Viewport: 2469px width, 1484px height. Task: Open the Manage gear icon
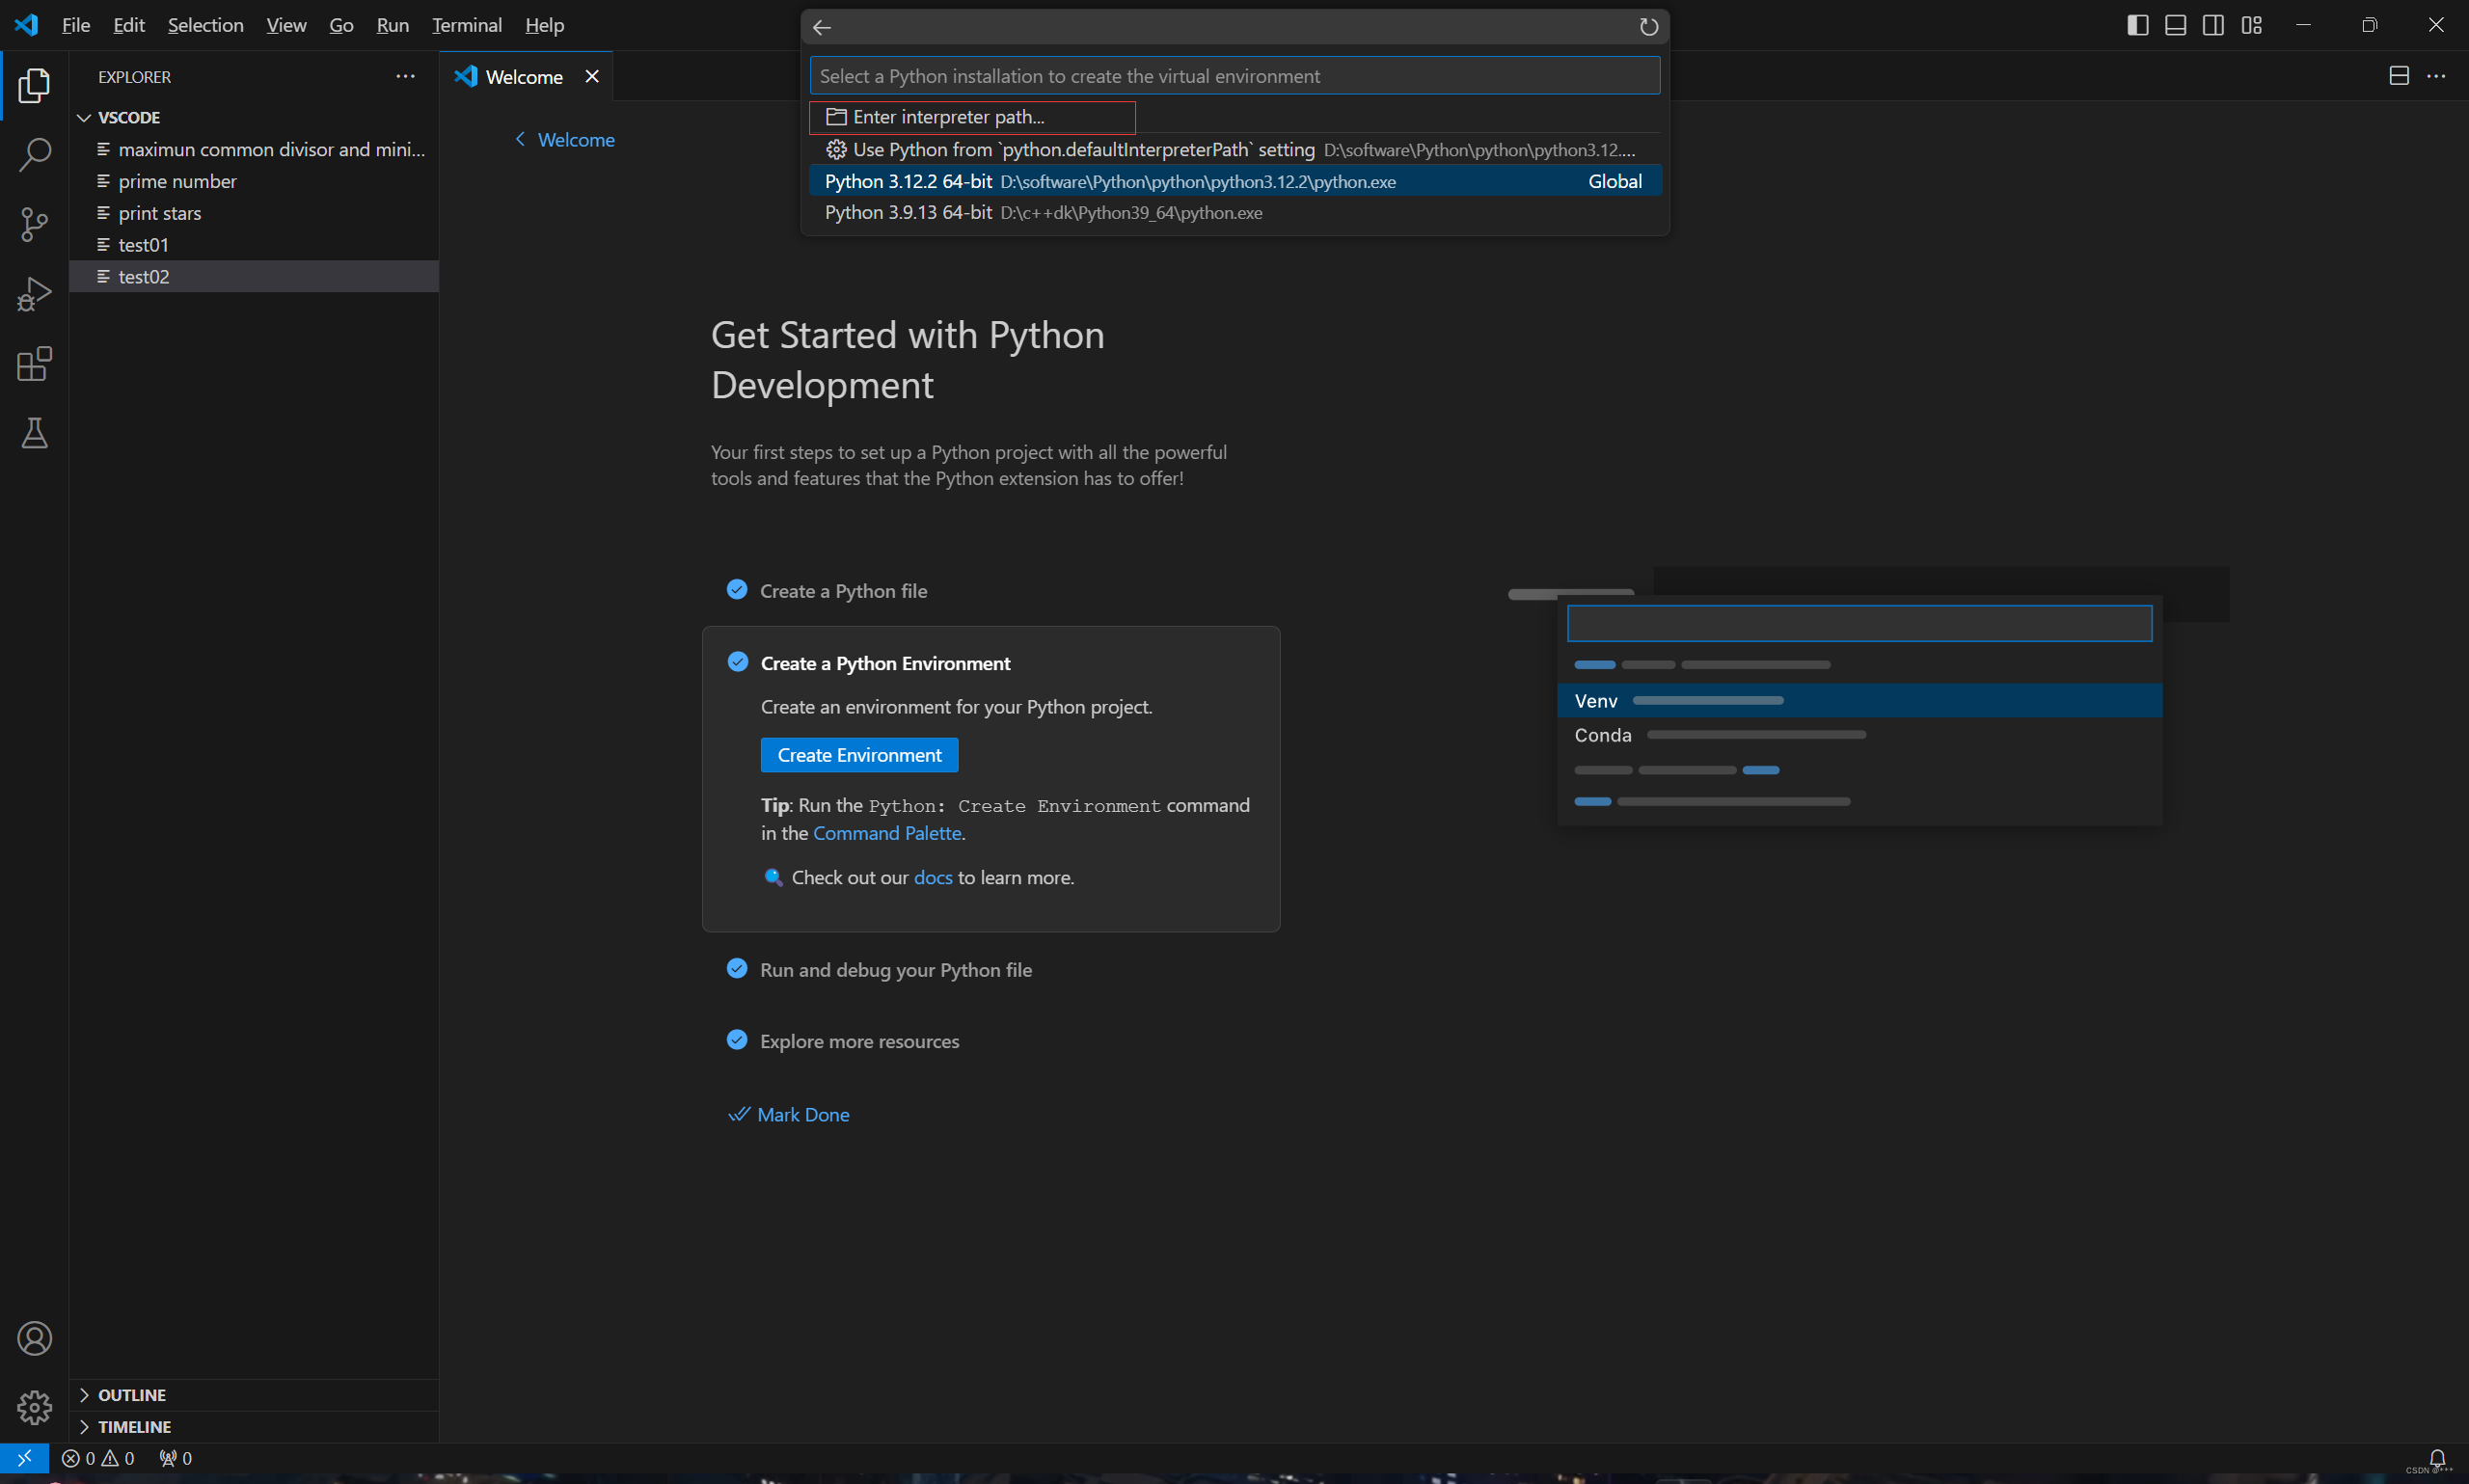click(x=34, y=1407)
